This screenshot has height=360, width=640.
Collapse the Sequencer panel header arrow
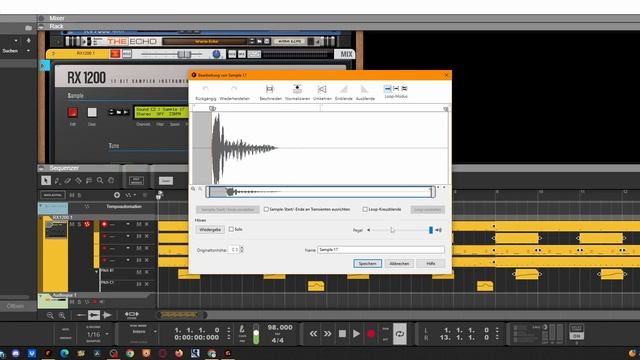41,168
